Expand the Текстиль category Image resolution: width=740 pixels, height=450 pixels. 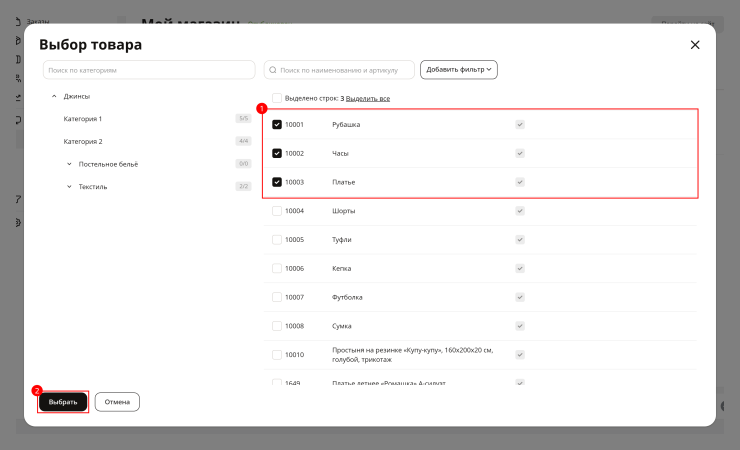pos(69,187)
